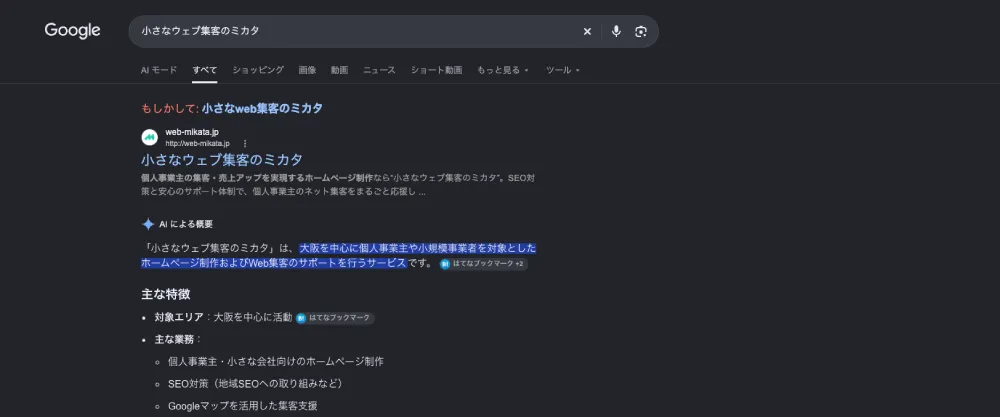Click the 個人事業主・小さな会社向けのホームページ制作 line

(x=276, y=362)
